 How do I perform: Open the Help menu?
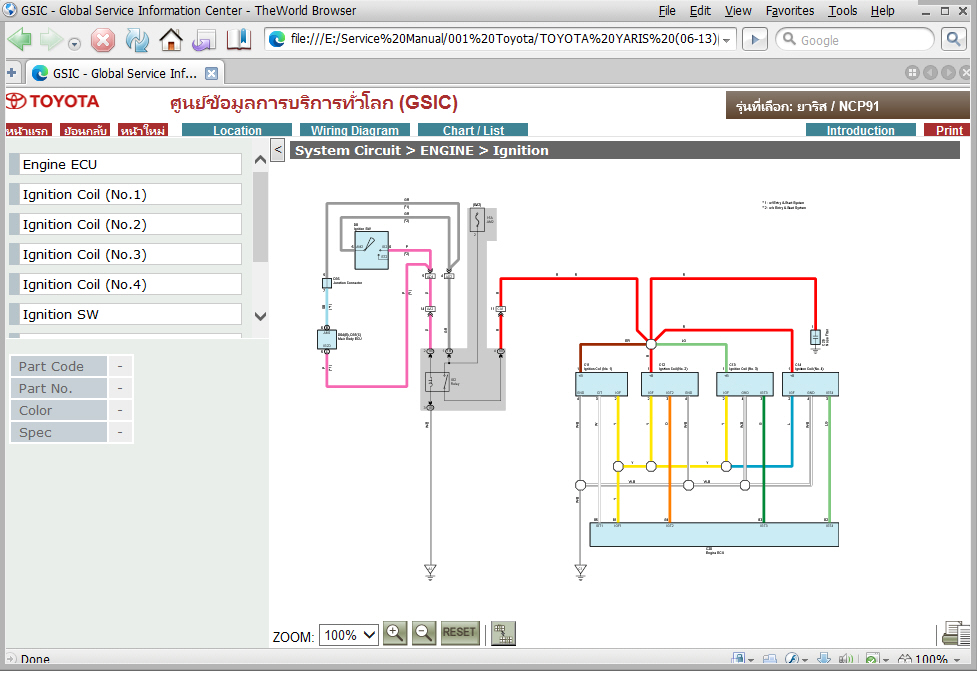tap(883, 11)
